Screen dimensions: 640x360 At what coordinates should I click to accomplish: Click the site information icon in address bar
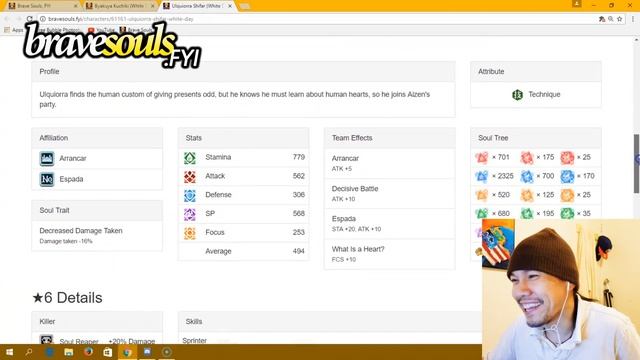pos(42,19)
